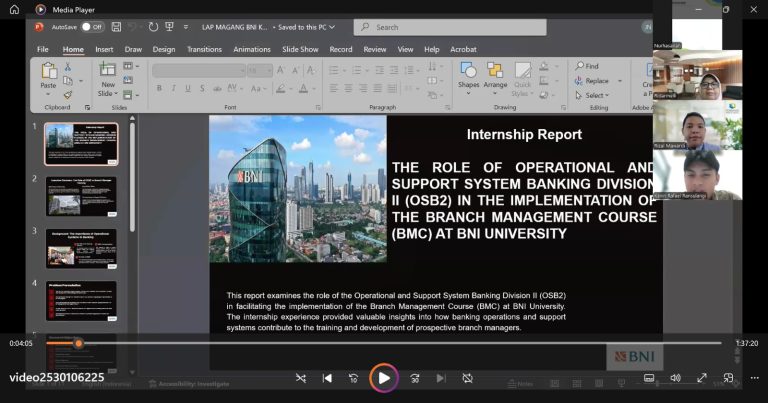Click the font color swatch
768x403 pixels.
303,88
